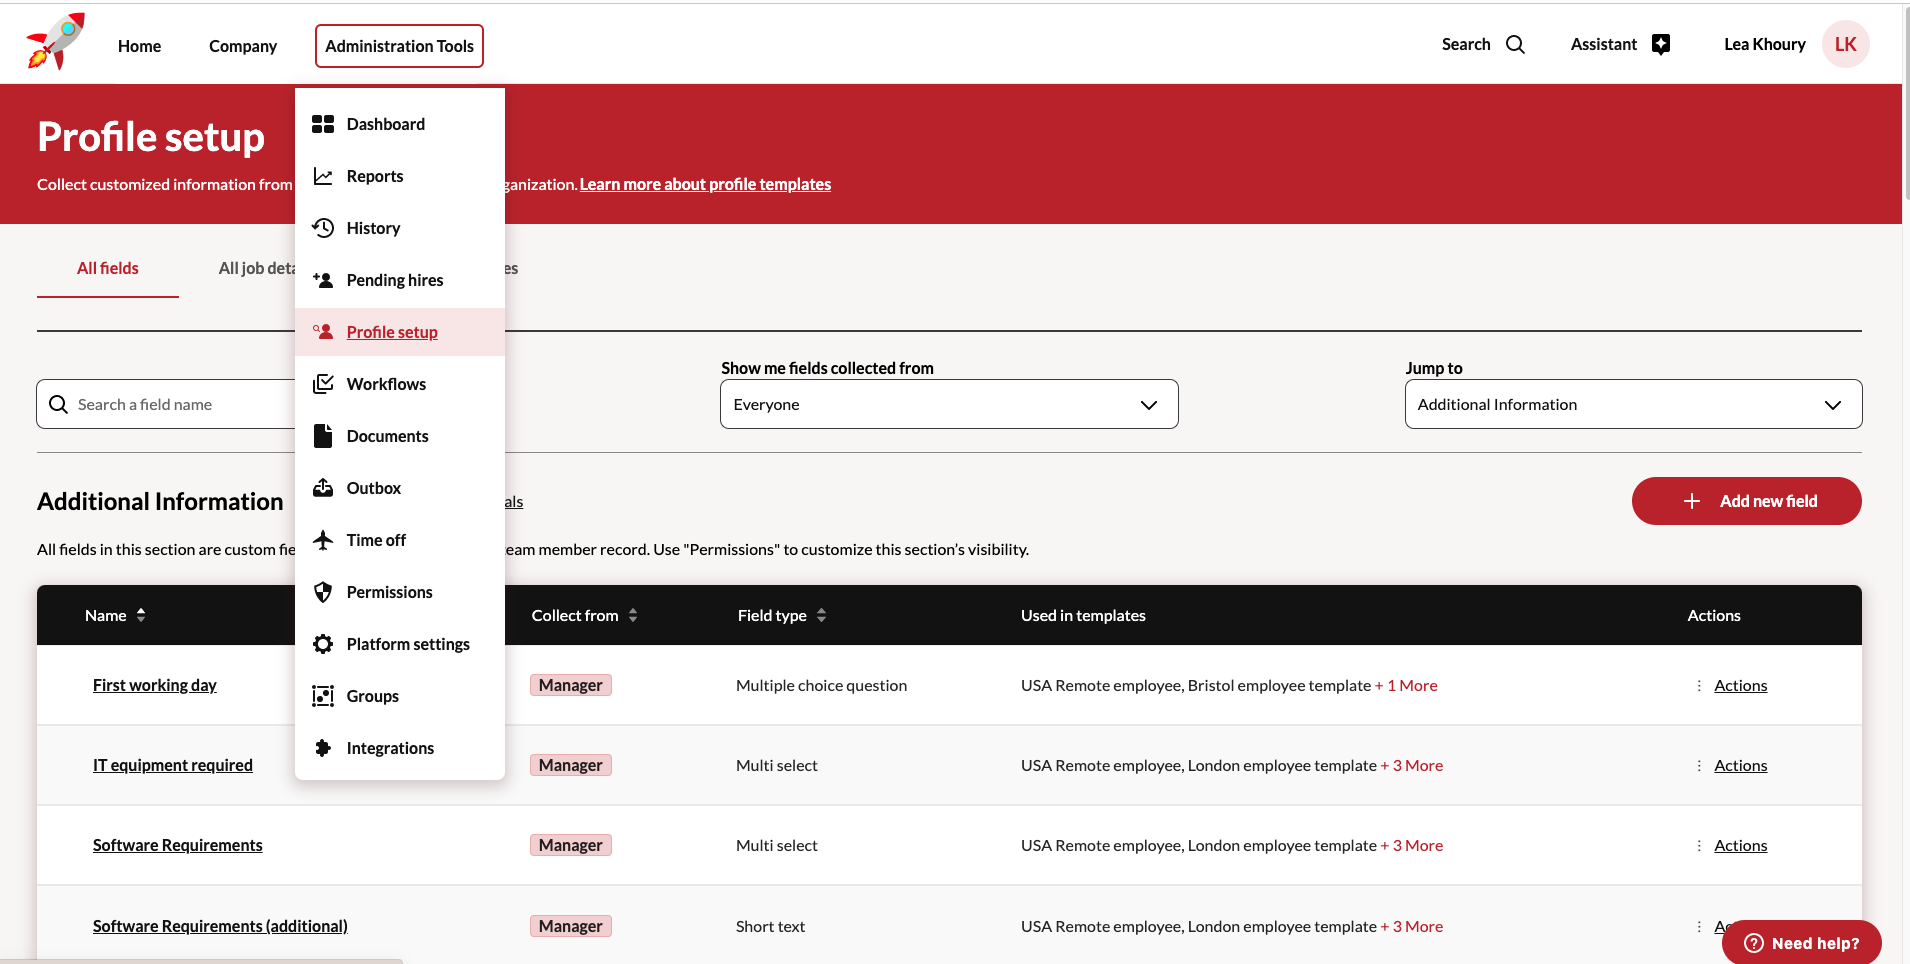
Task: Expand the Everyone dropdown
Action: point(948,404)
